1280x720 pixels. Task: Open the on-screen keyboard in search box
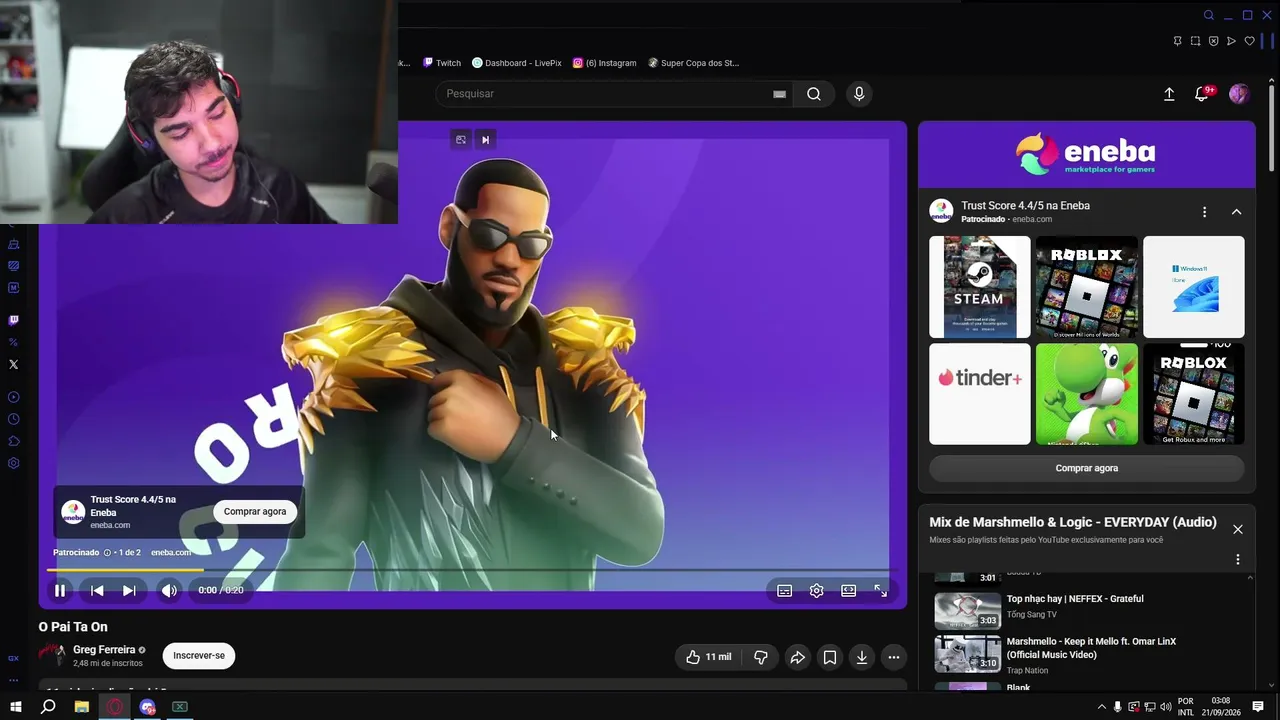(779, 94)
